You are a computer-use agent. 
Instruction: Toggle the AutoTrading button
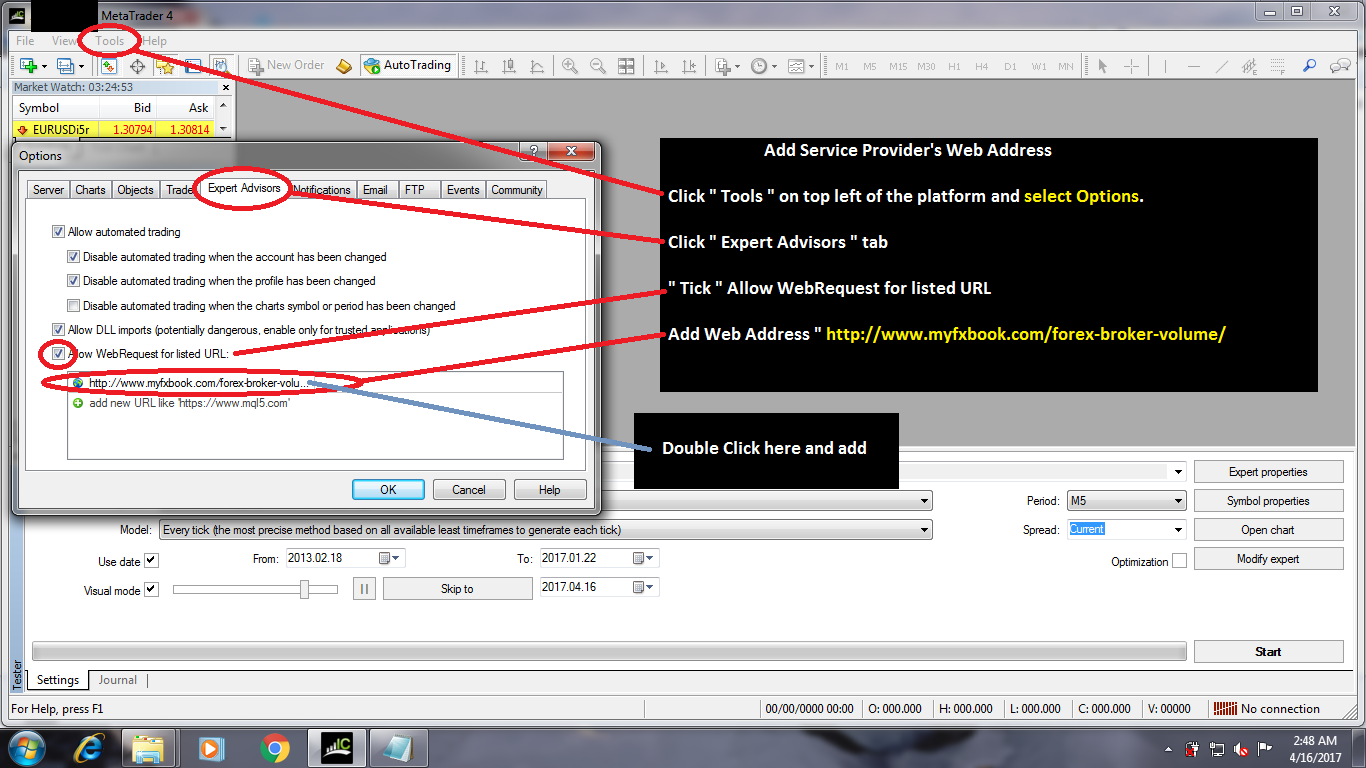408,66
